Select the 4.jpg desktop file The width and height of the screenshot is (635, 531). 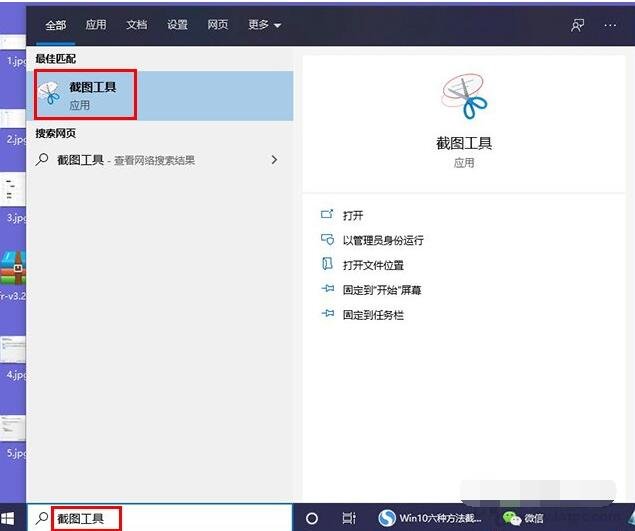click(x=14, y=358)
